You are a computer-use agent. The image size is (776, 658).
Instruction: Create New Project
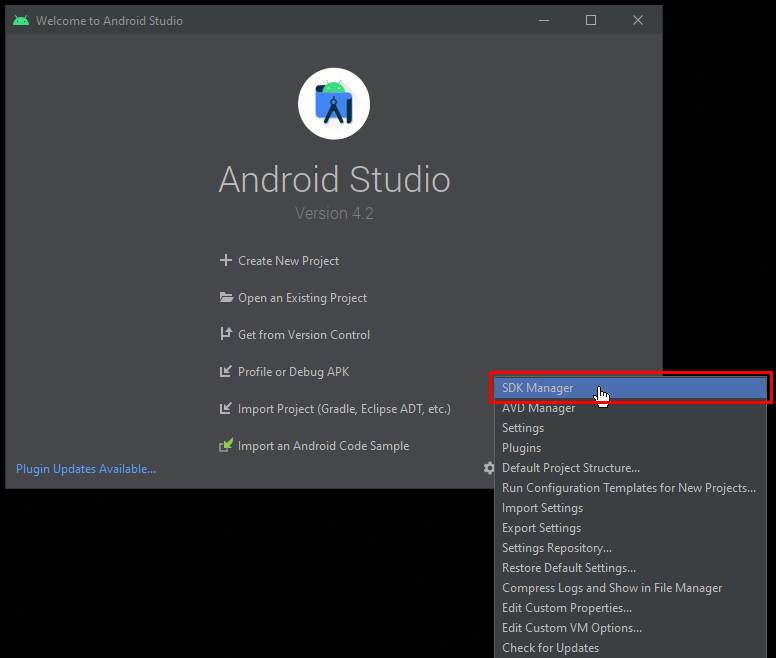click(x=289, y=261)
